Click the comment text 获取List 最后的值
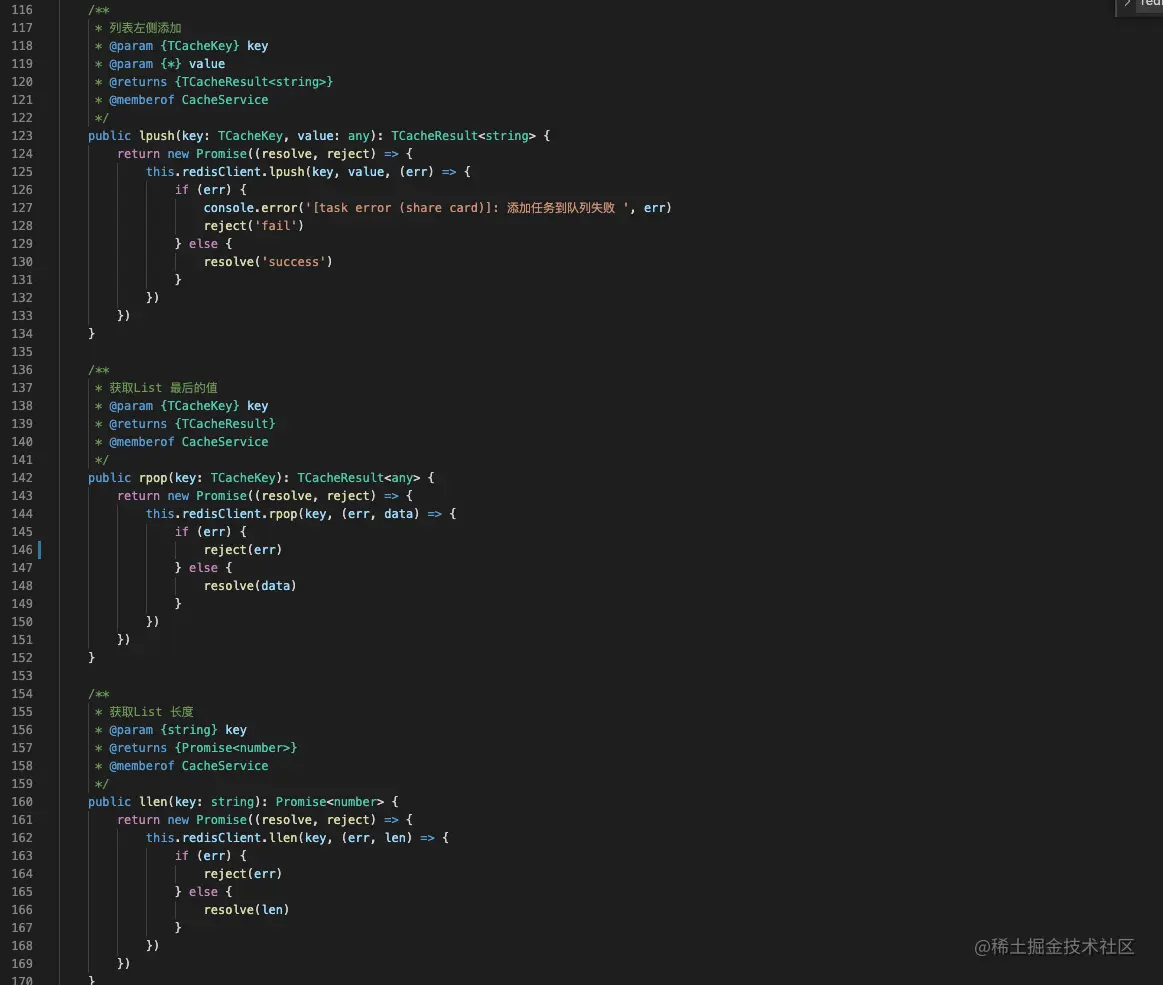This screenshot has height=985, width=1163. click(163, 388)
